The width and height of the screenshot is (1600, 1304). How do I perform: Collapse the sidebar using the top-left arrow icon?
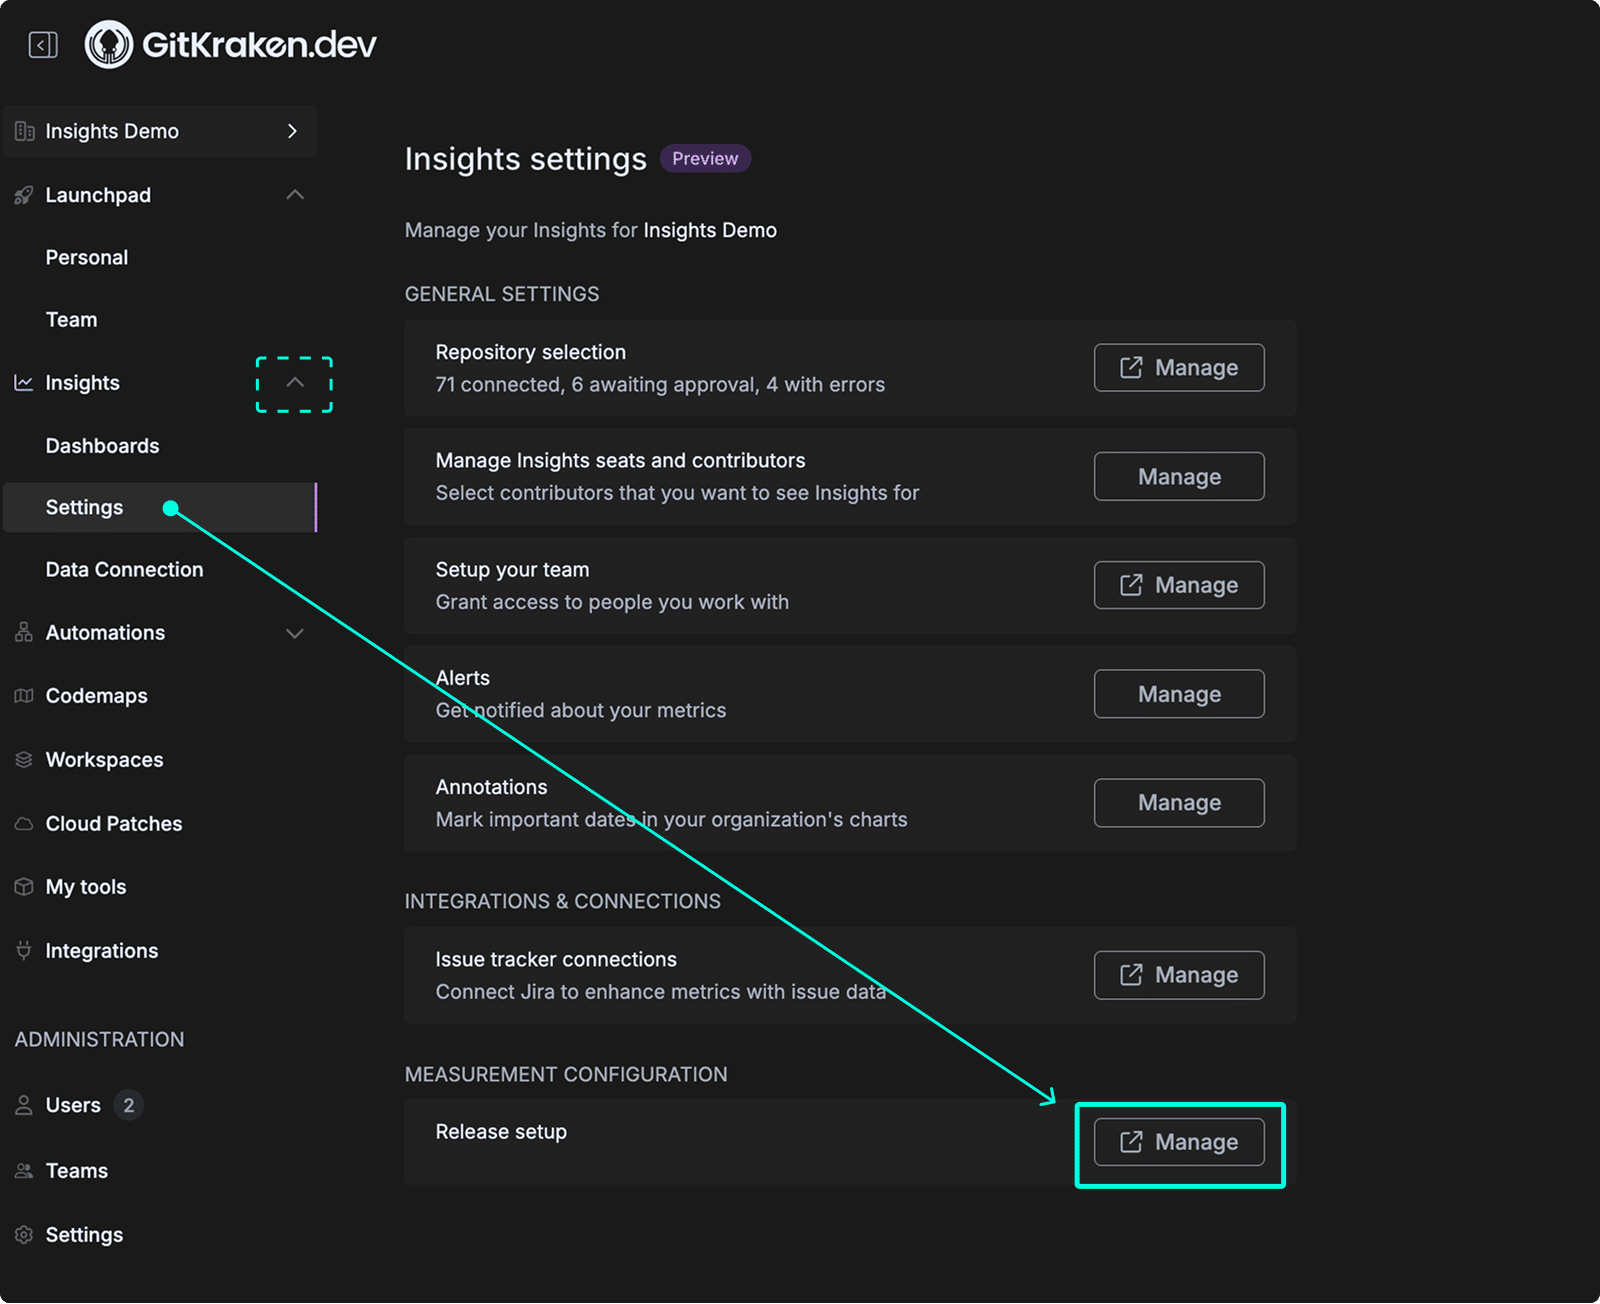(x=41, y=44)
